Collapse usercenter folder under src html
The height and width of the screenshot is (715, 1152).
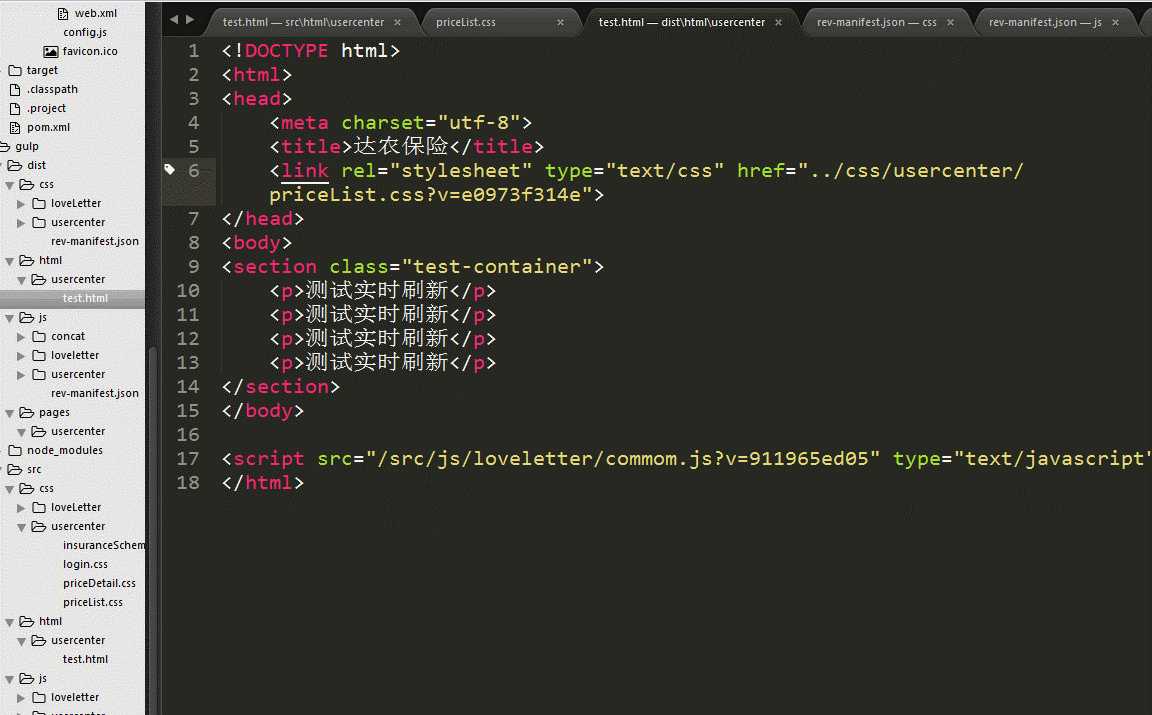click(21, 642)
